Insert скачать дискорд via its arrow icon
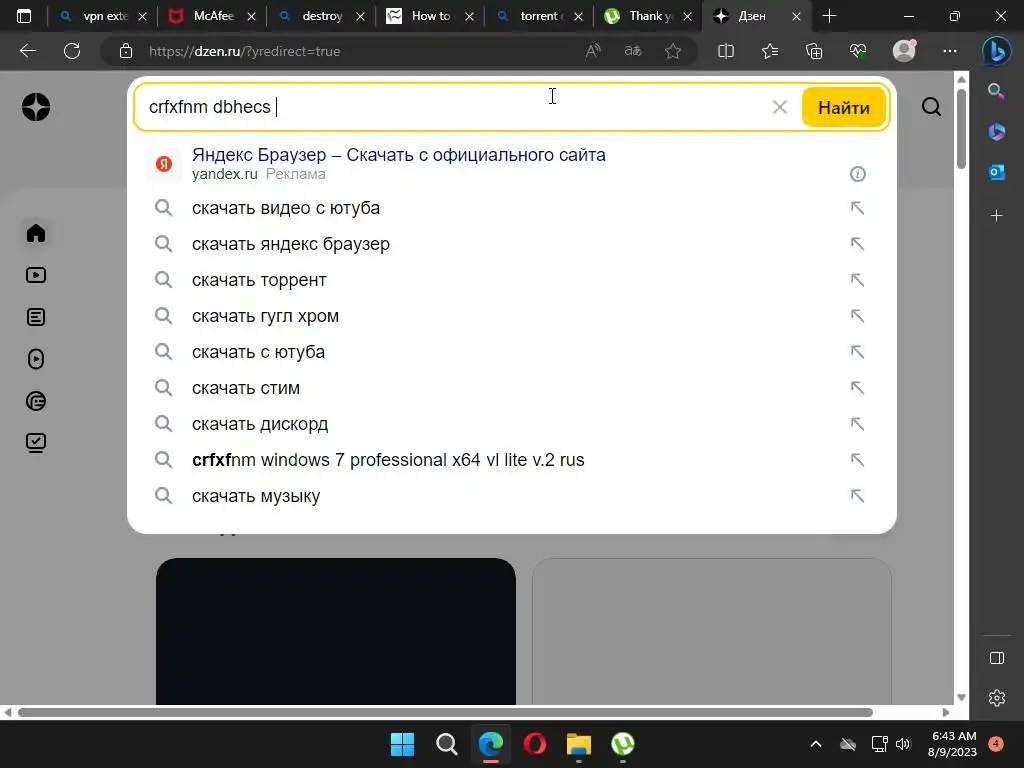 tap(857, 424)
